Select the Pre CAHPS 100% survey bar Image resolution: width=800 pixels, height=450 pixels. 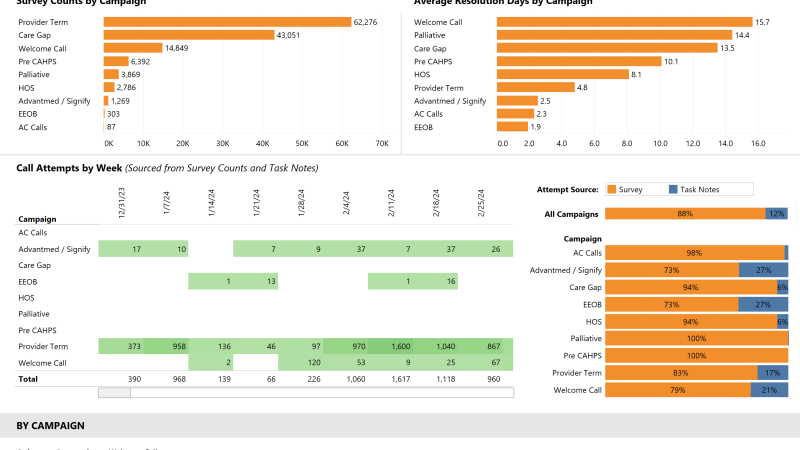(x=696, y=356)
